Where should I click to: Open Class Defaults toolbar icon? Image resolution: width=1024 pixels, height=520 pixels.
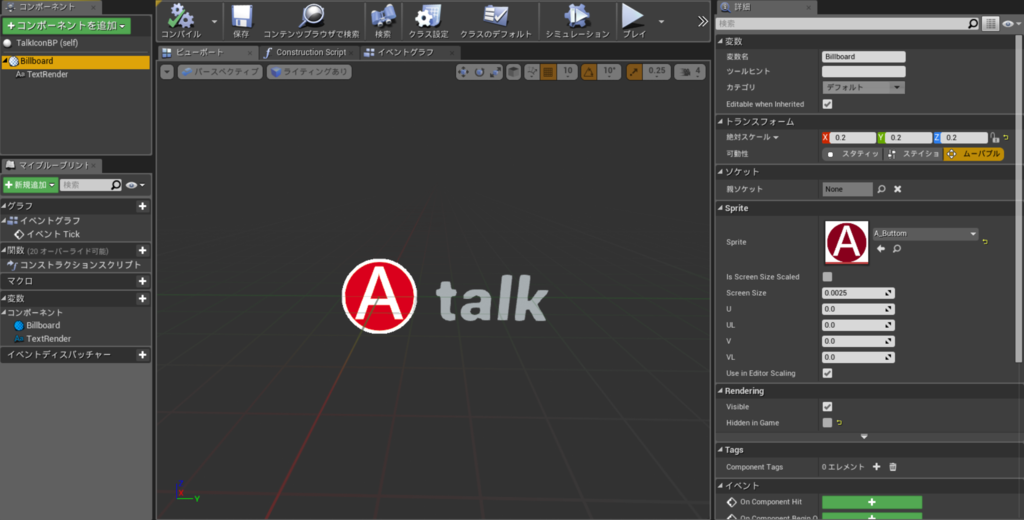[496, 17]
